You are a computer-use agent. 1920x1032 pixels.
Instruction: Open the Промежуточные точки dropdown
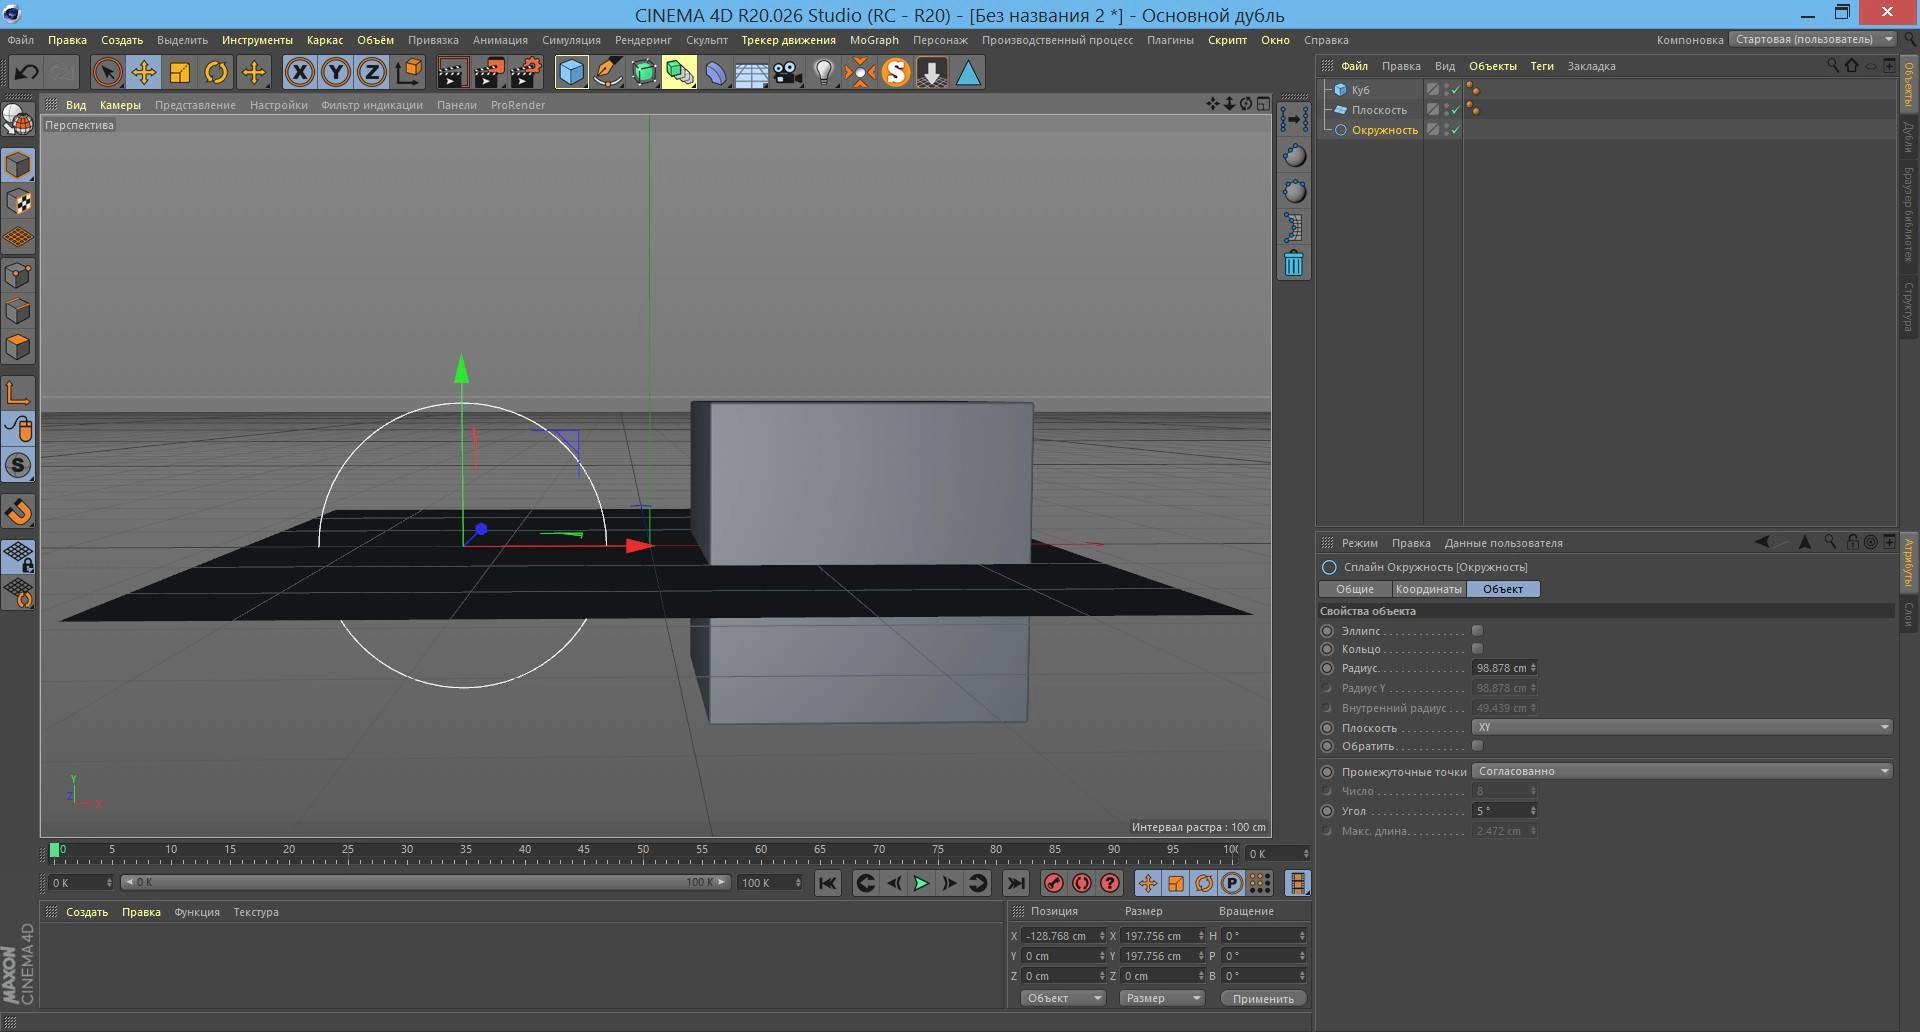click(x=1682, y=771)
